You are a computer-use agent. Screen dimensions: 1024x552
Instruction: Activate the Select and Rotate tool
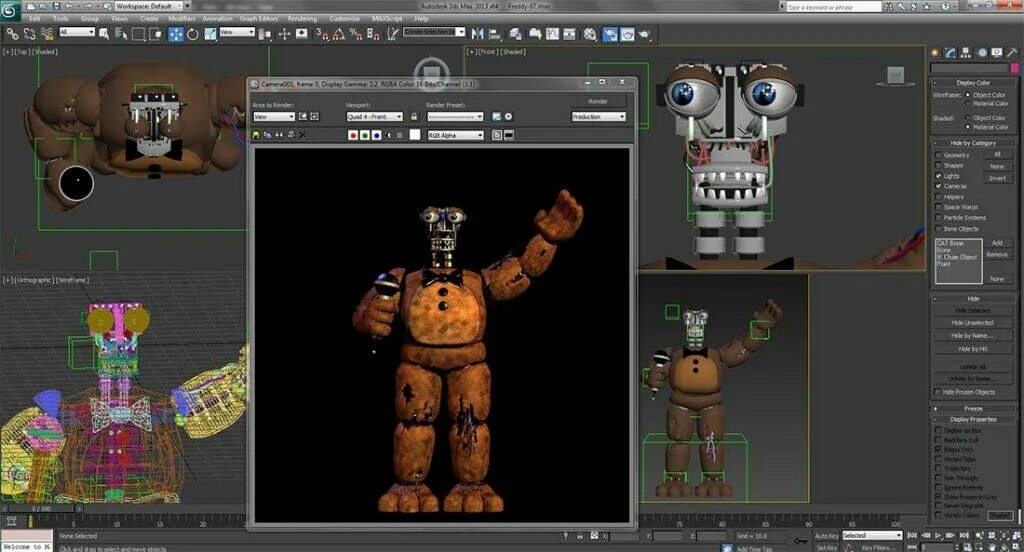pyautogui.click(x=193, y=34)
